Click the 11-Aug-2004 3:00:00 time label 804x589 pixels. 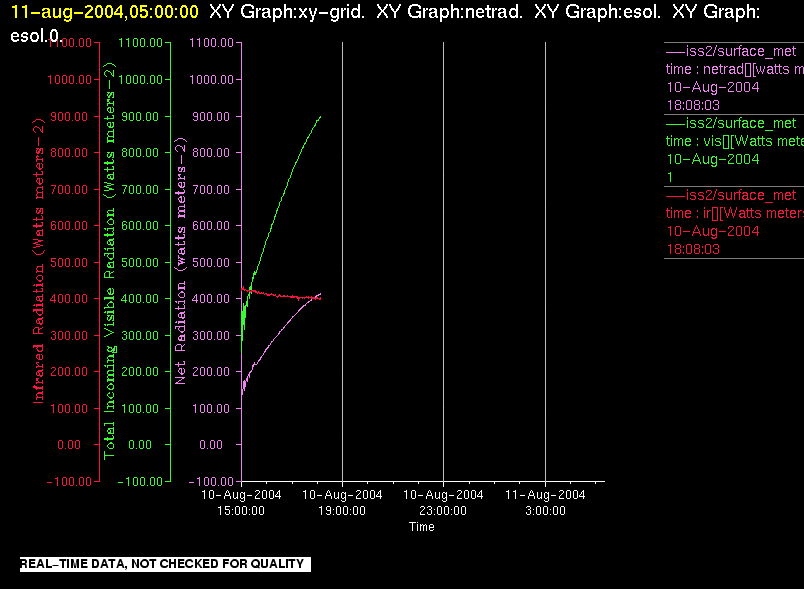click(x=545, y=503)
